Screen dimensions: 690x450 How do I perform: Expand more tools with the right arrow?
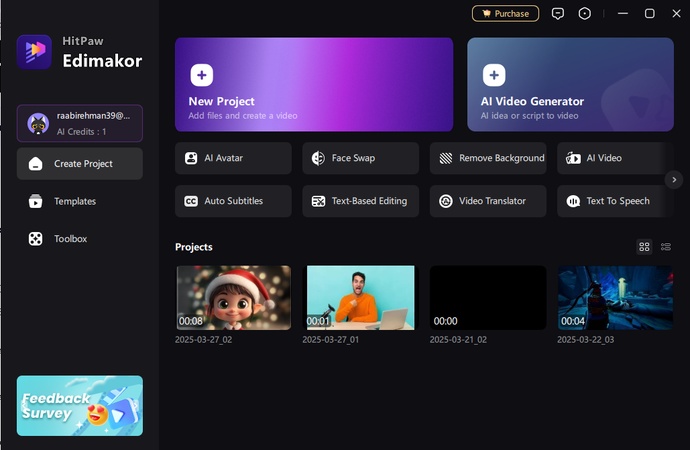[x=673, y=180]
